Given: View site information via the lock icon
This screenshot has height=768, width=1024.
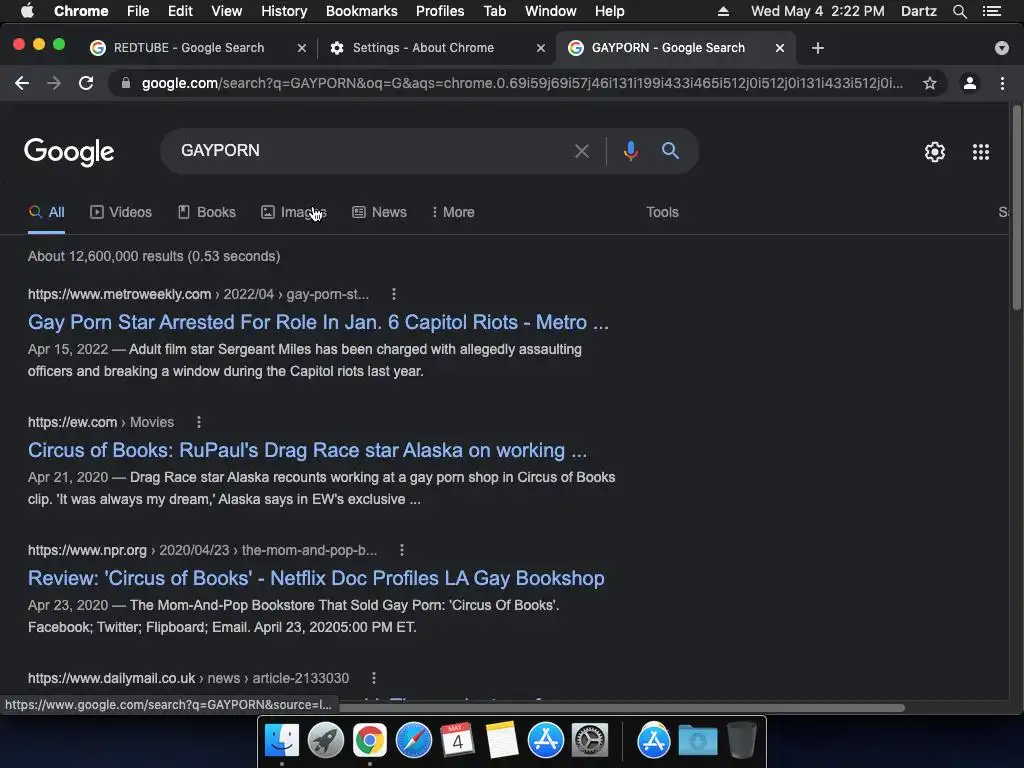Looking at the screenshot, I should coord(126,83).
